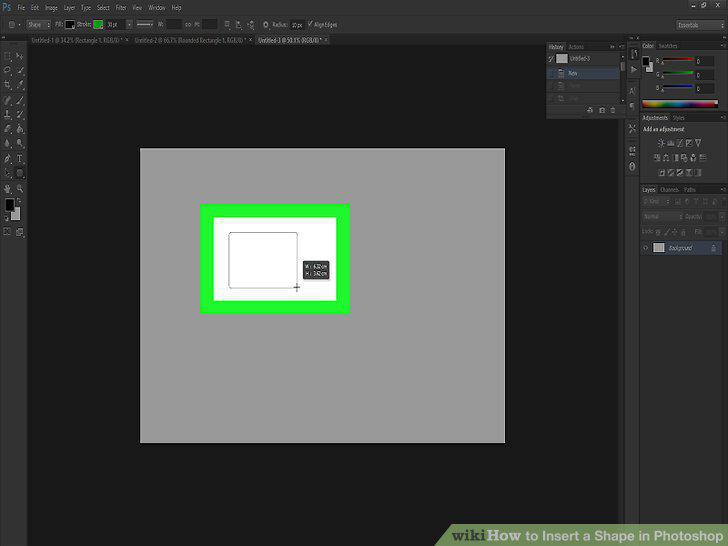Create new snapshot in History panel
The width and height of the screenshot is (728, 546).
tap(602, 110)
